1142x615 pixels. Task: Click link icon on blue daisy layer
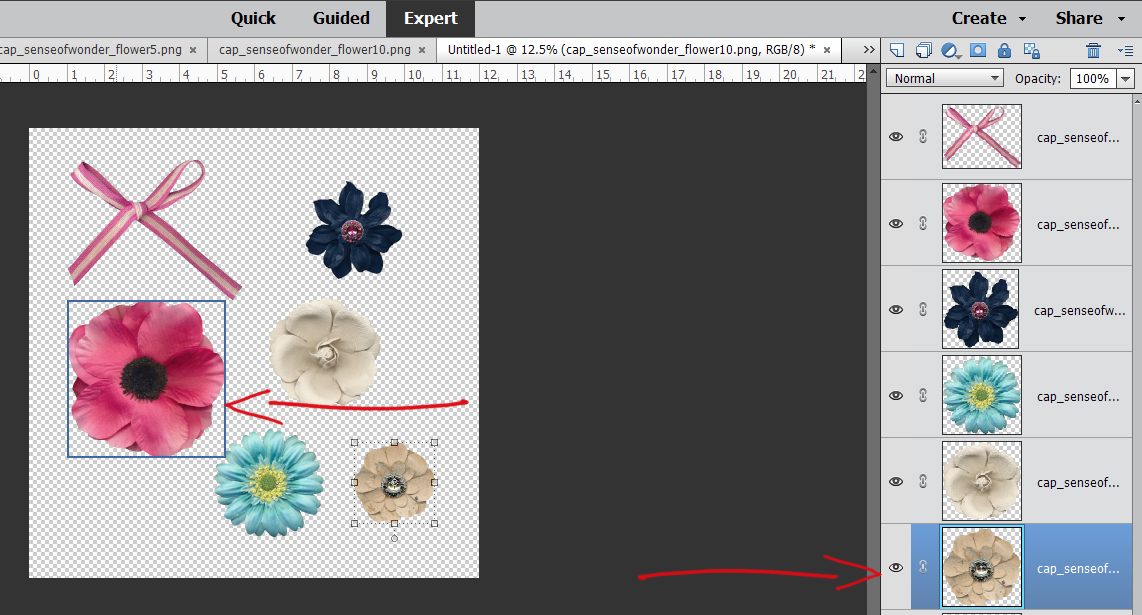(x=923, y=395)
